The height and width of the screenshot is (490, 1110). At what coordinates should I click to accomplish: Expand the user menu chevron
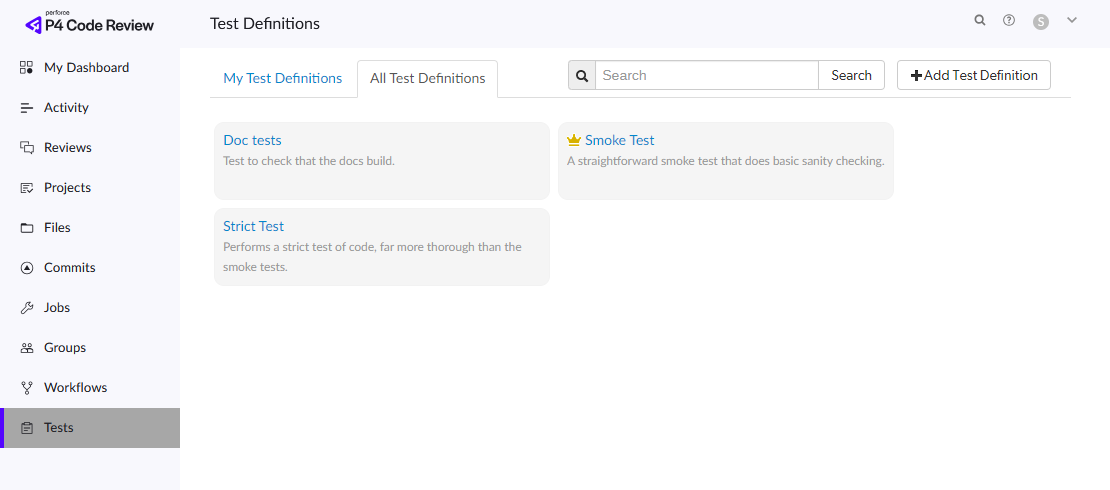tap(1072, 20)
